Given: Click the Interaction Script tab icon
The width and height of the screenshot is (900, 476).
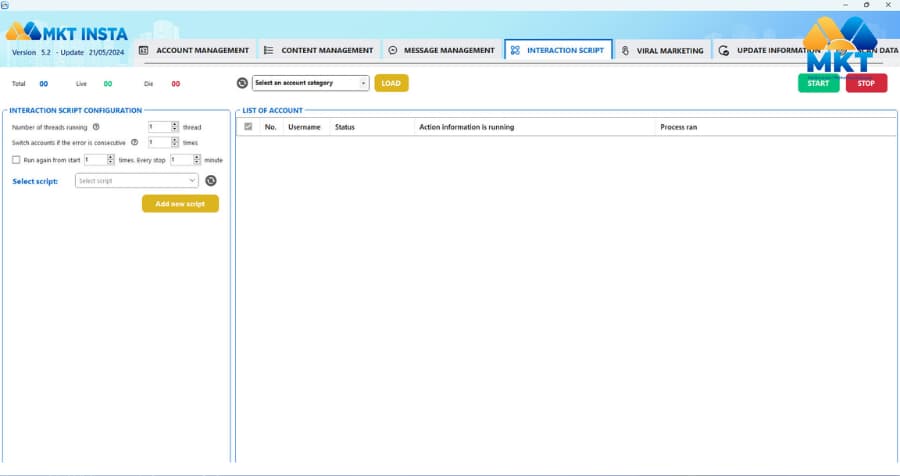Looking at the screenshot, I should point(515,51).
